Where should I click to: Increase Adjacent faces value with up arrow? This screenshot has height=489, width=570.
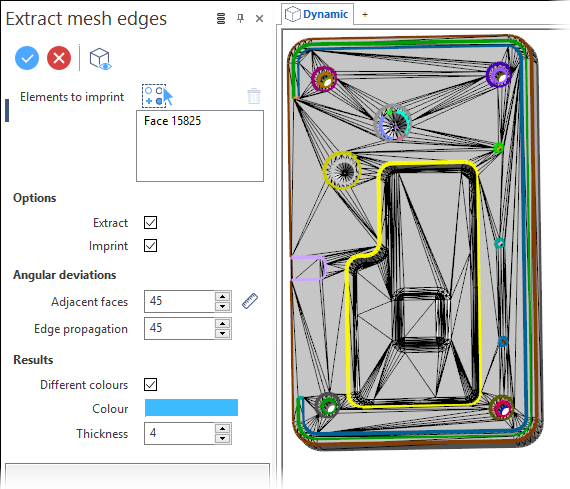pos(222,297)
